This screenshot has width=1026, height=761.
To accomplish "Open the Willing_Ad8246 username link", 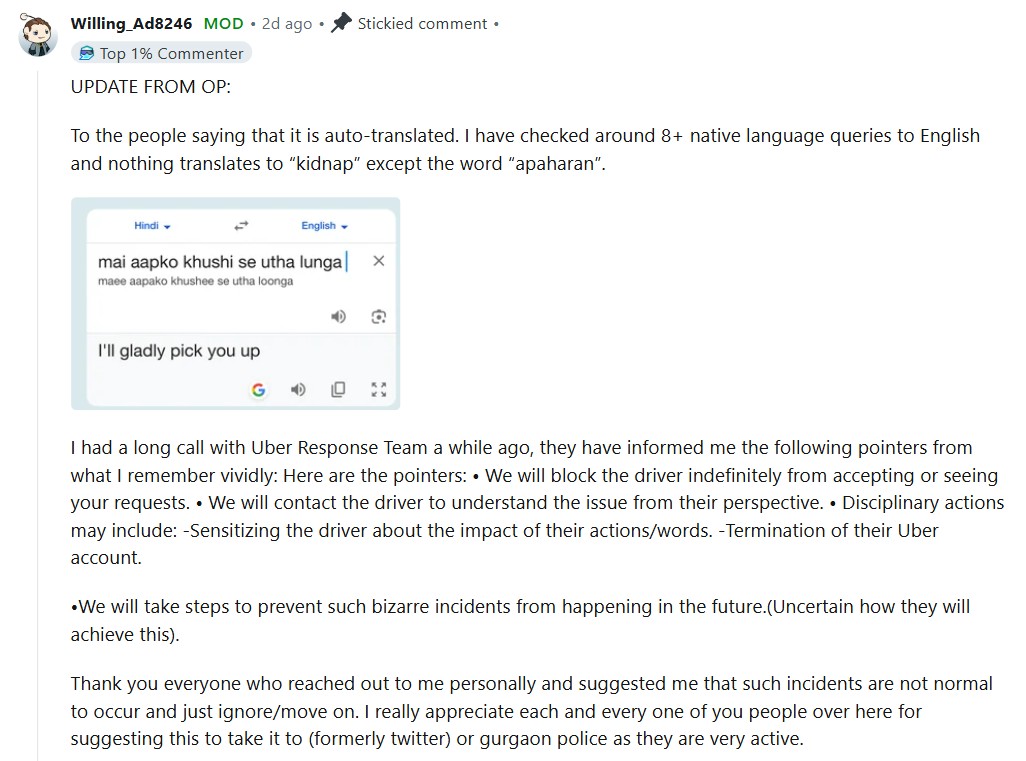I will 132,24.
